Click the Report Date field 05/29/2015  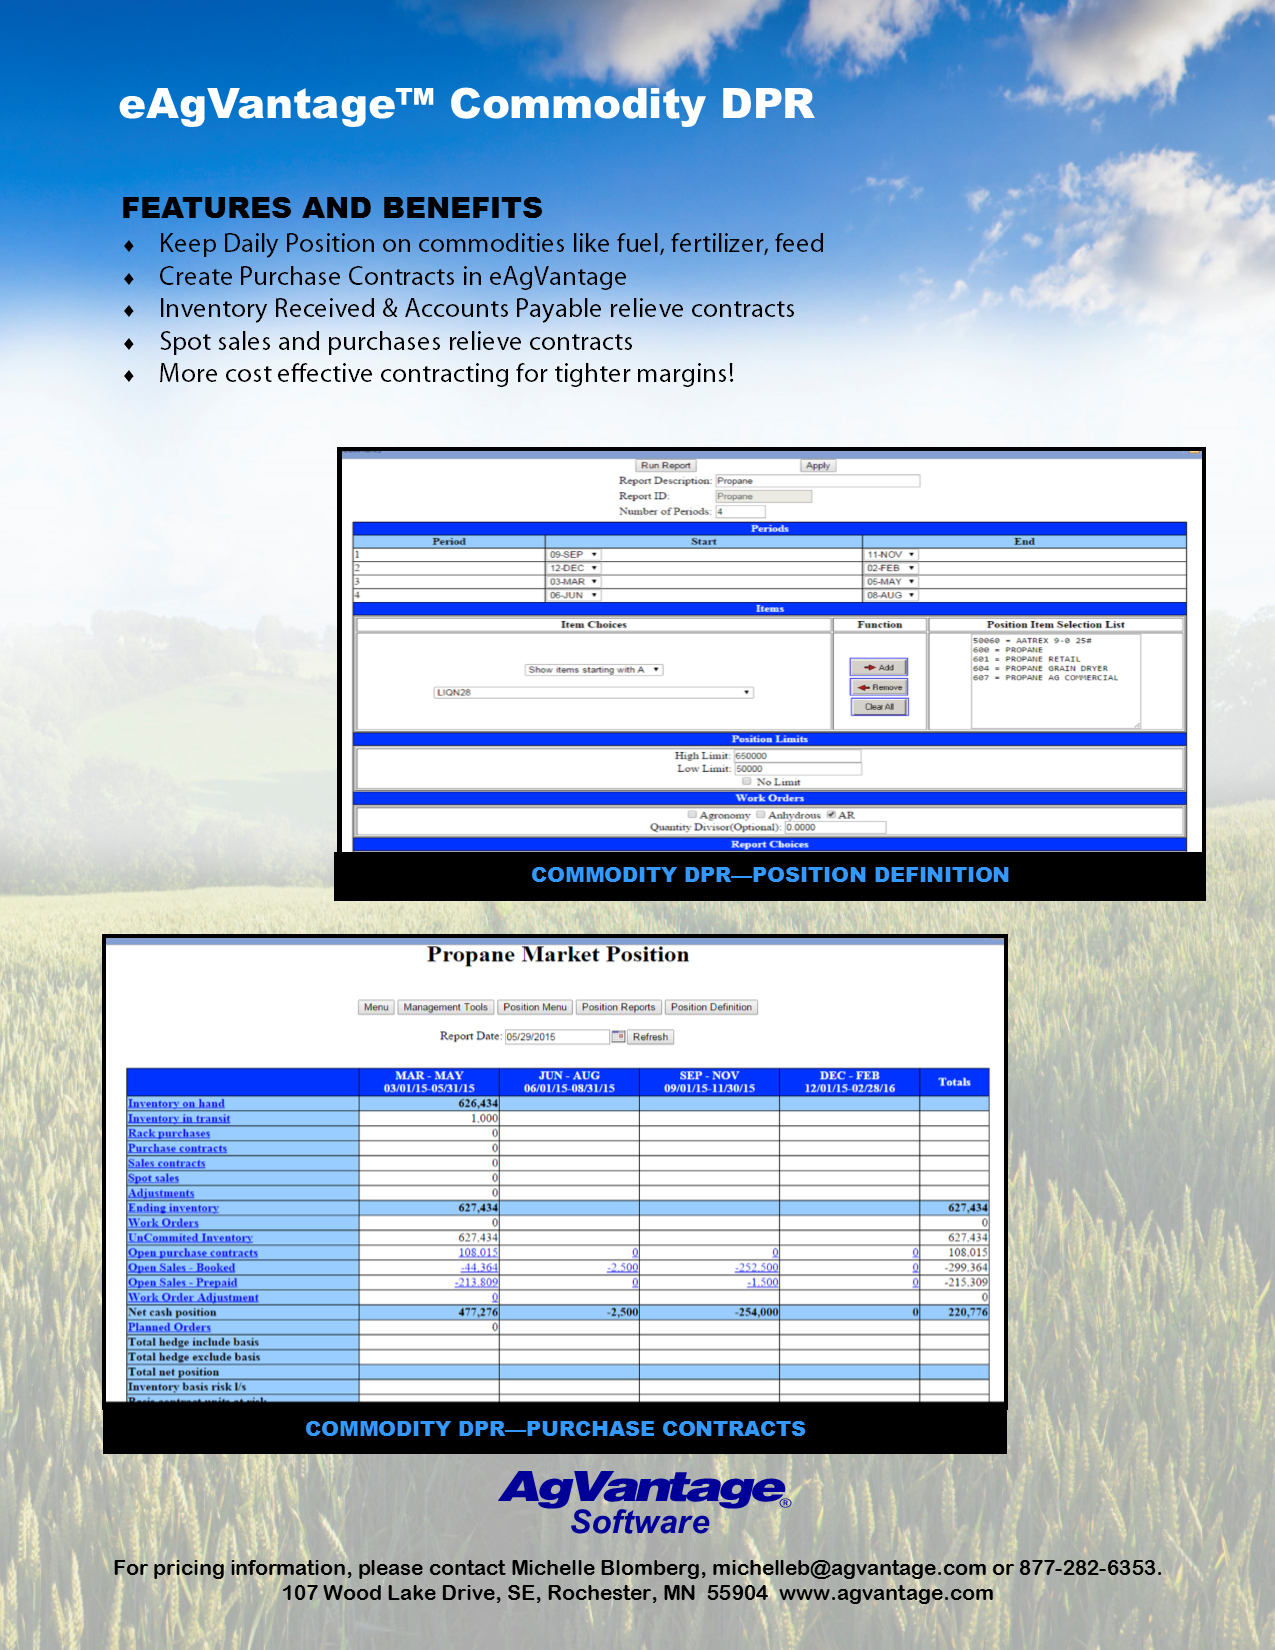pos(557,1037)
